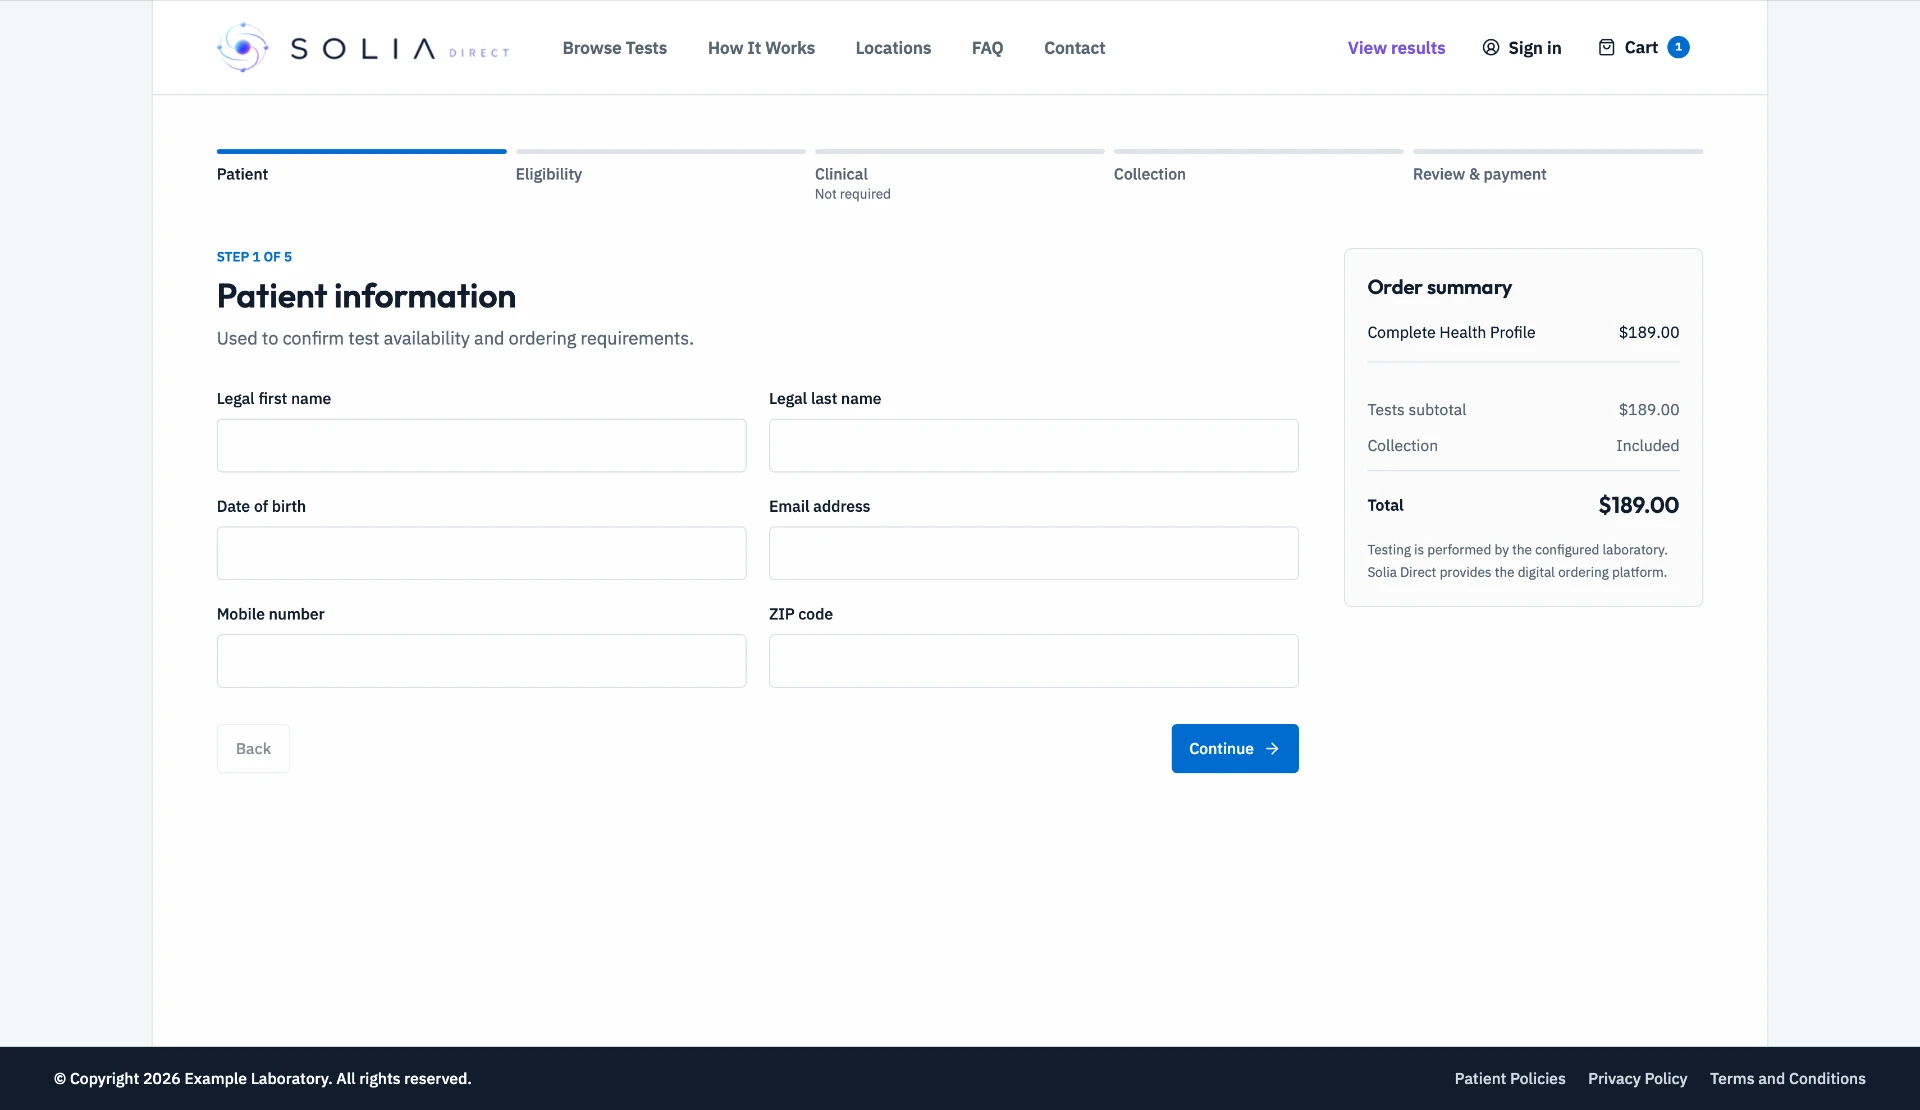Click the 'Included' collection value
This screenshot has height=1110, width=1920.
click(1647, 446)
